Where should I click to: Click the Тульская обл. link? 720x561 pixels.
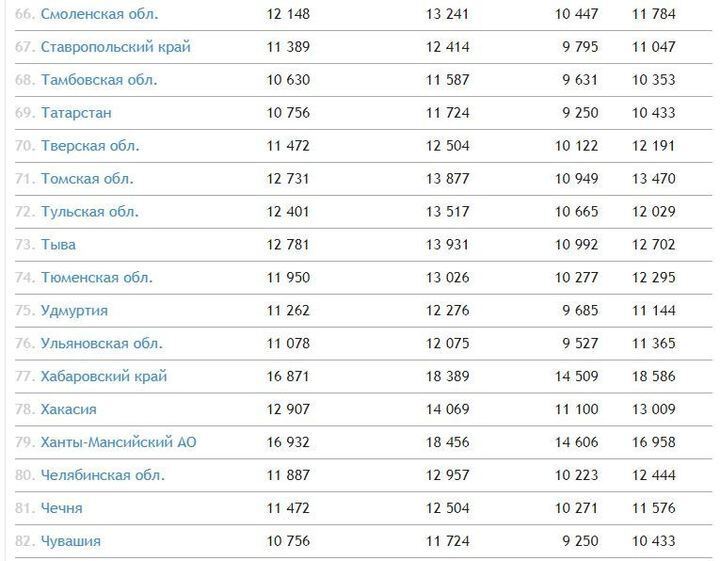[90, 212]
